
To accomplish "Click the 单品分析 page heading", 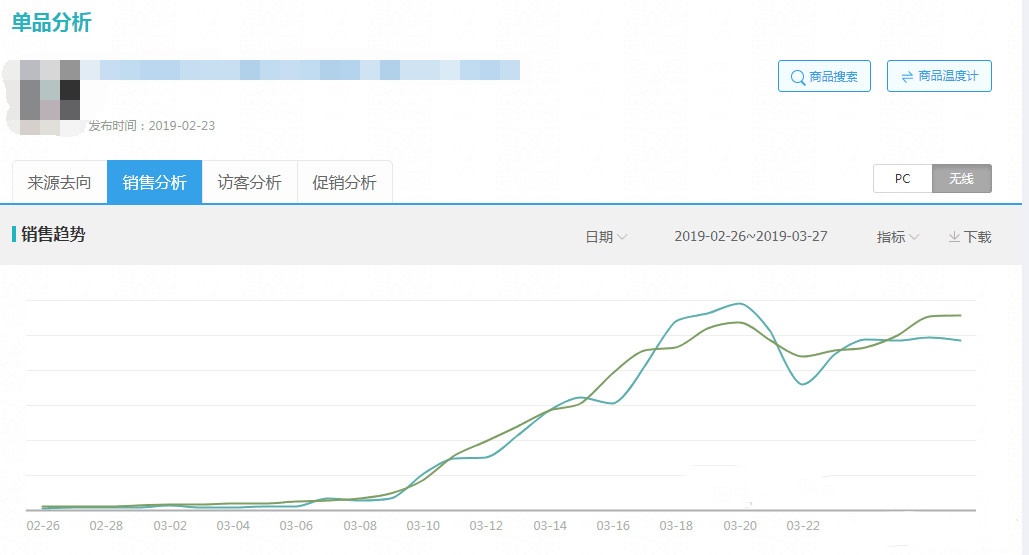I will coord(52,23).
